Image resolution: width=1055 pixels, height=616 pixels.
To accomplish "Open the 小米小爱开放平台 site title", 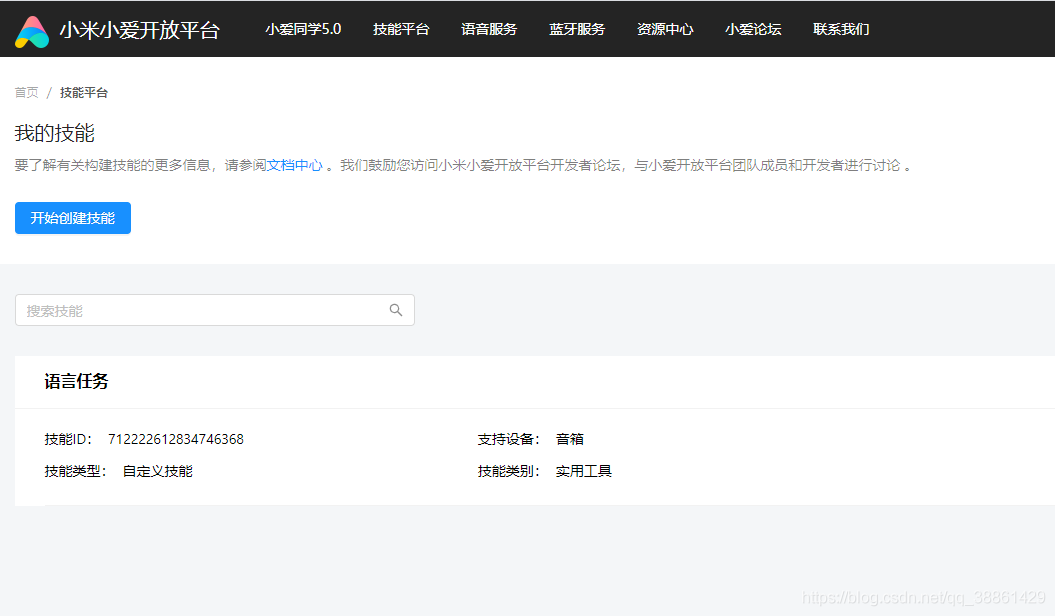I will 139,30.
